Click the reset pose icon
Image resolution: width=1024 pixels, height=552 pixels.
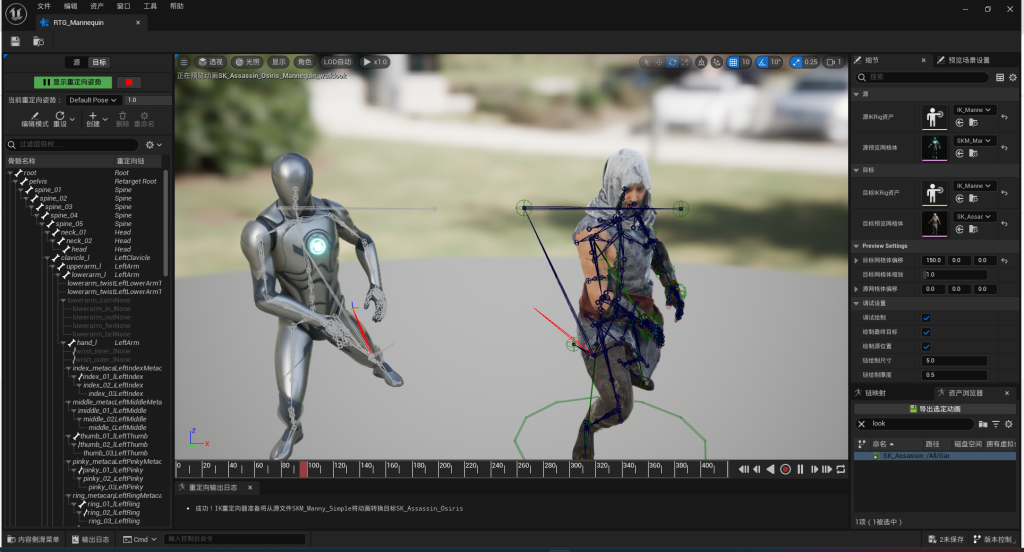pyautogui.click(x=60, y=116)
